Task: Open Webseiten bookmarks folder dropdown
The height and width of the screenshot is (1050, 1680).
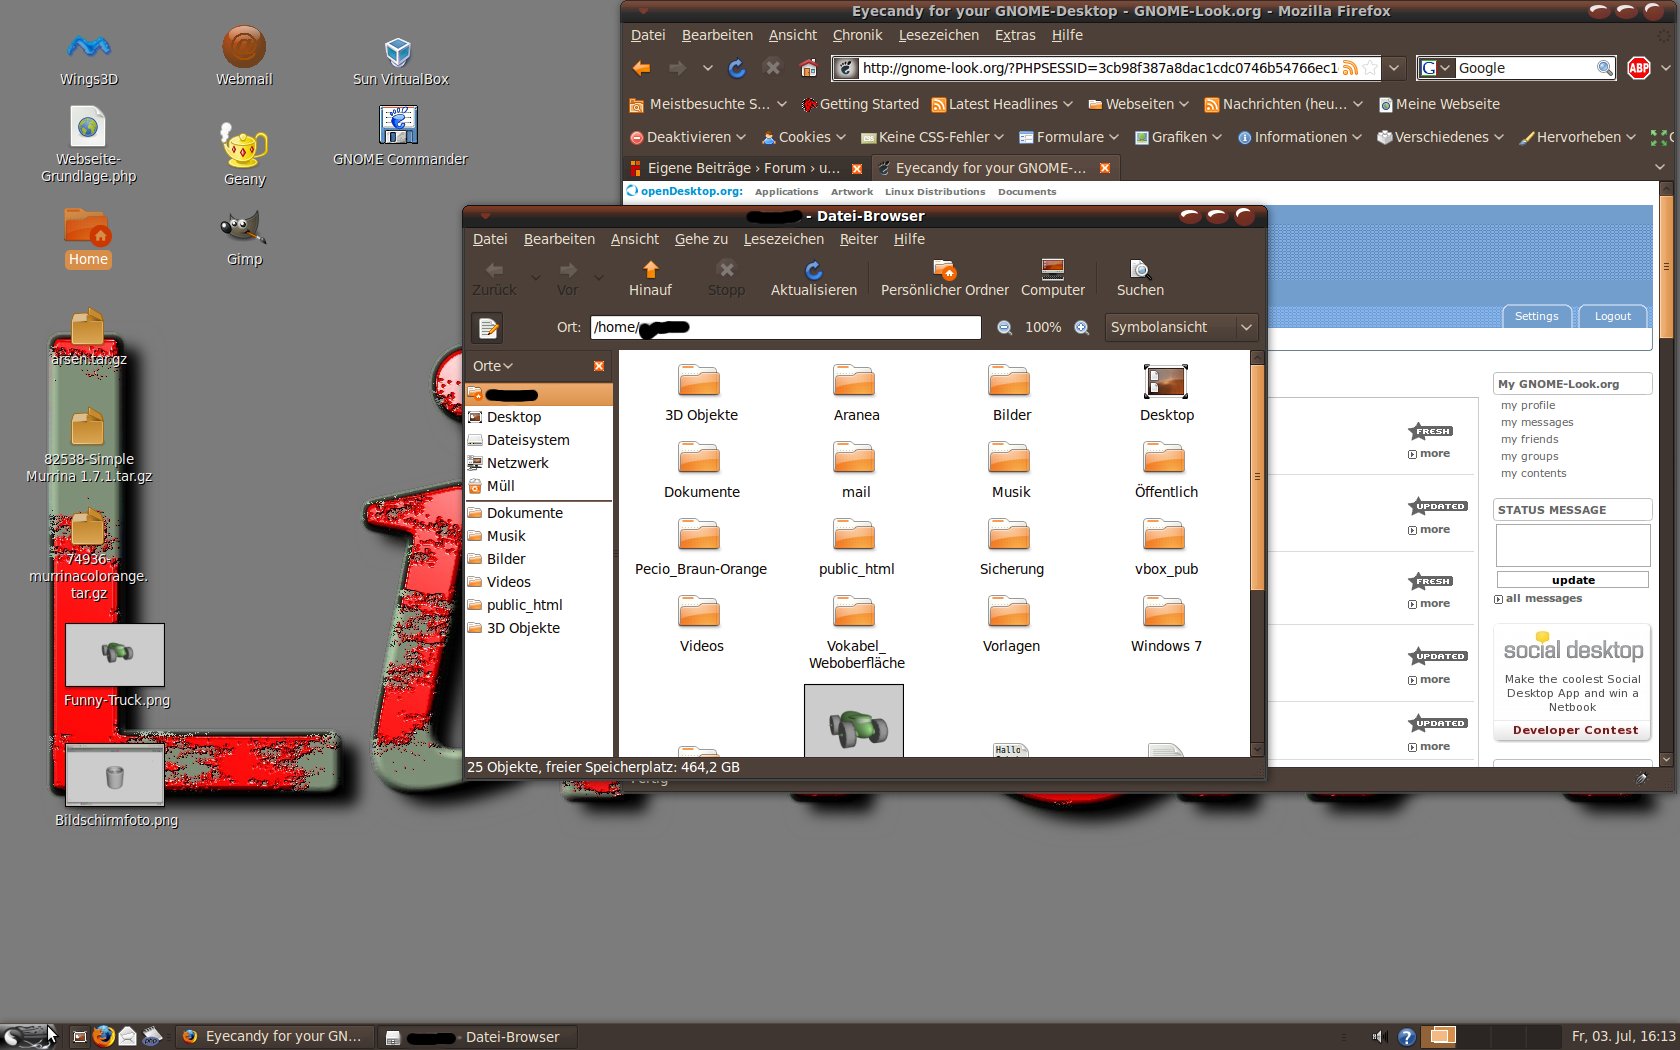Action: click(x=1138, y=104)
